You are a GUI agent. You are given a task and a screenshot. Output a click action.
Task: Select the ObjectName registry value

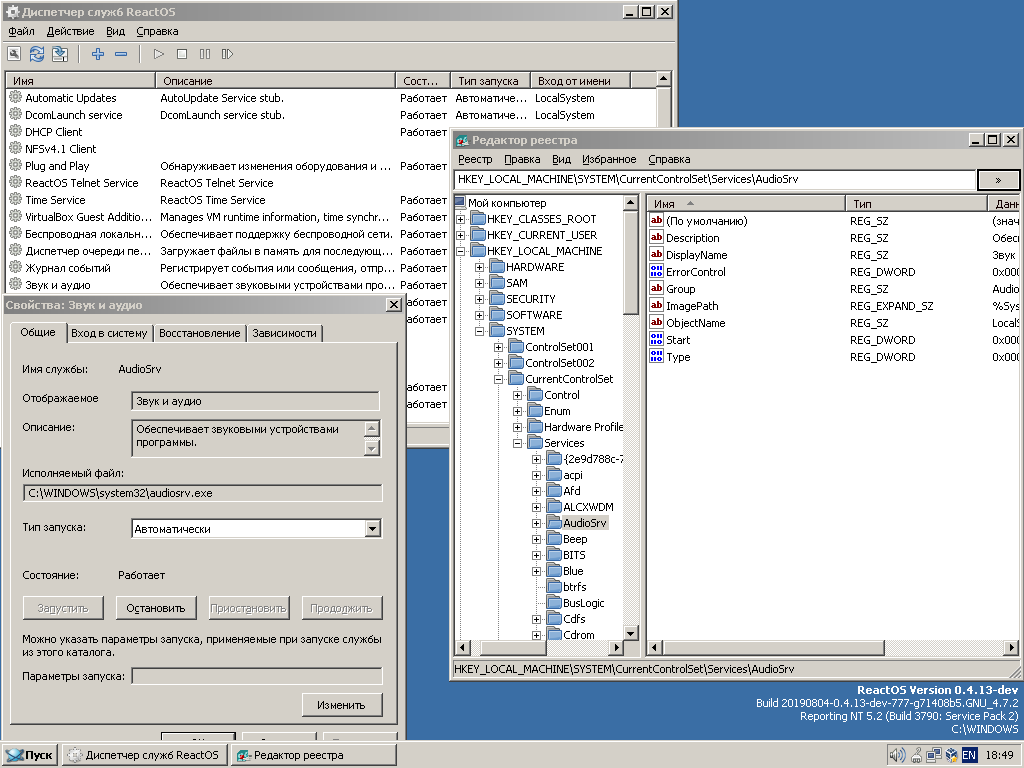coord(696,323)
